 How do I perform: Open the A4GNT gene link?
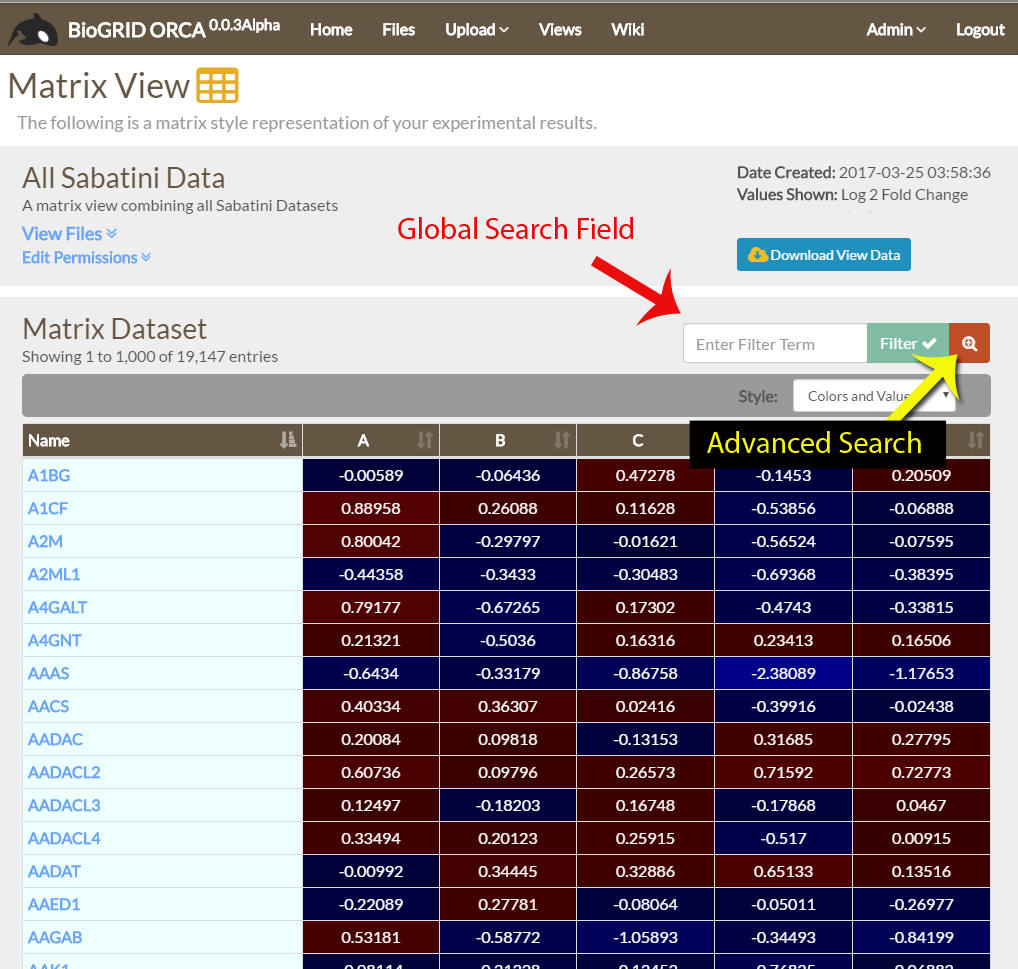[x=55, y=641]
